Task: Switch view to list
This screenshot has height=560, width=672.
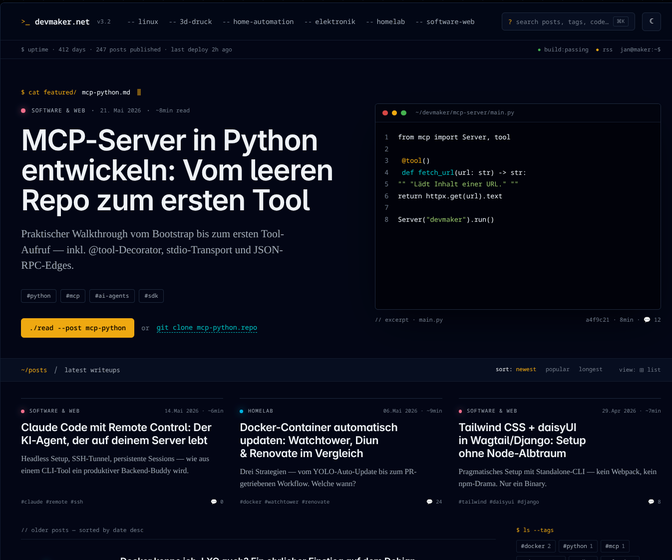Action: 650,370
